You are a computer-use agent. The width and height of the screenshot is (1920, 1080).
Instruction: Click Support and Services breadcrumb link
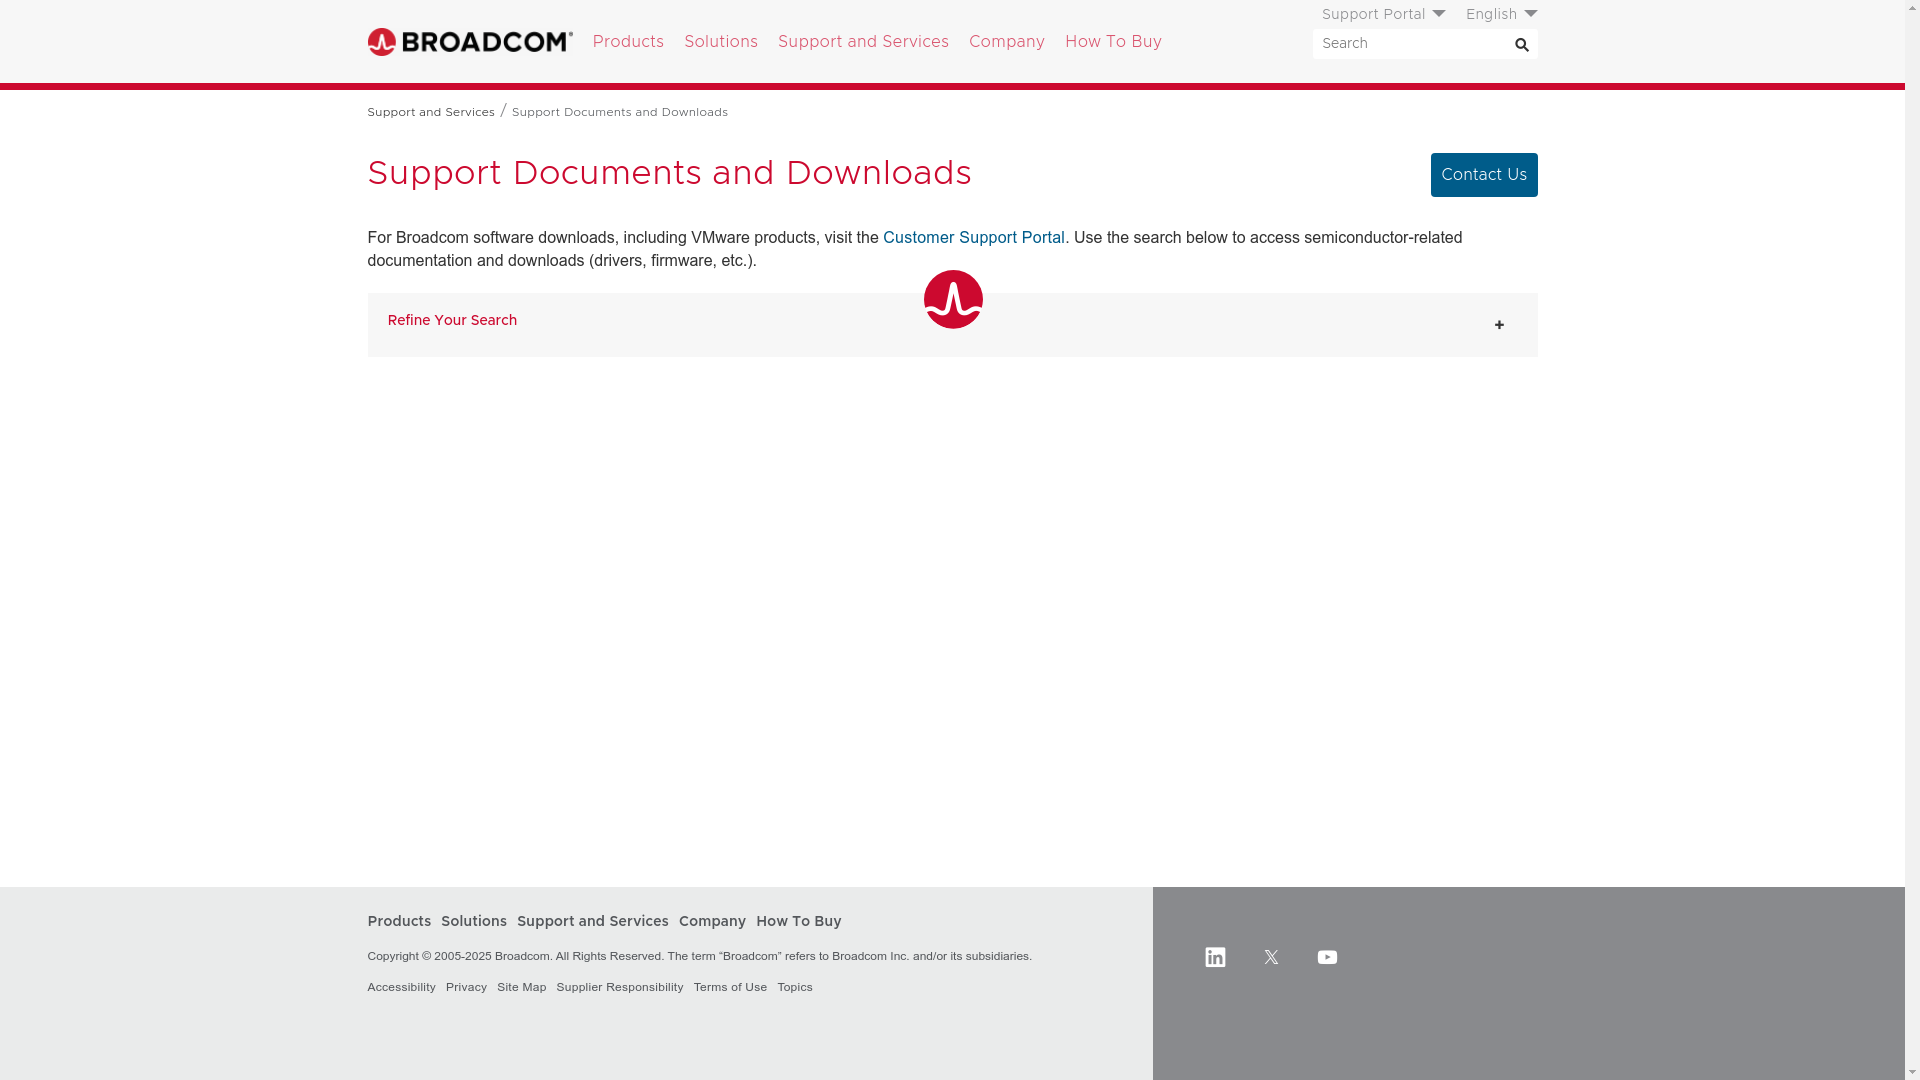coord(431,112)
